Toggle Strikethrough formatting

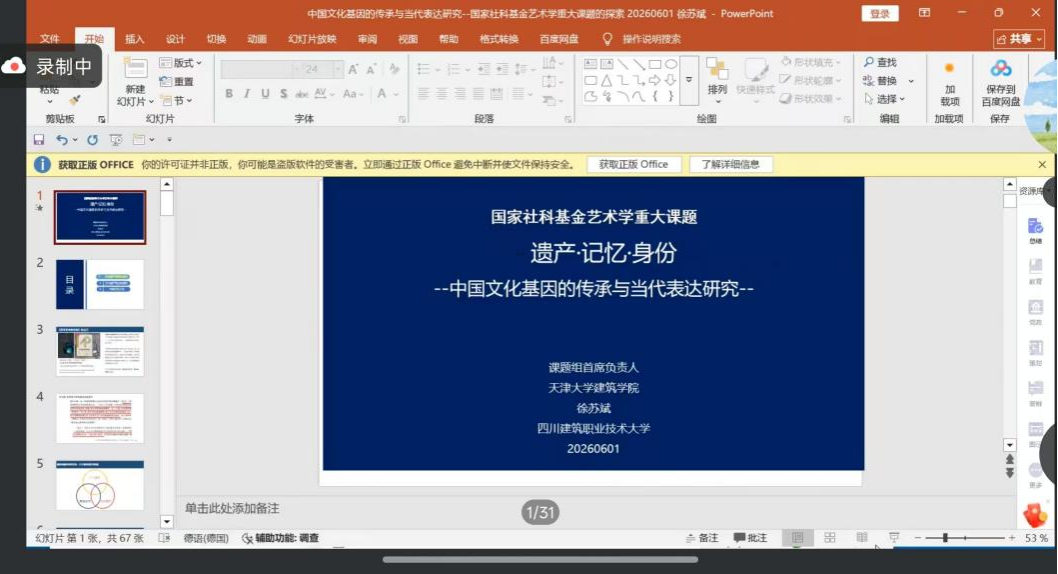[302, 94]
